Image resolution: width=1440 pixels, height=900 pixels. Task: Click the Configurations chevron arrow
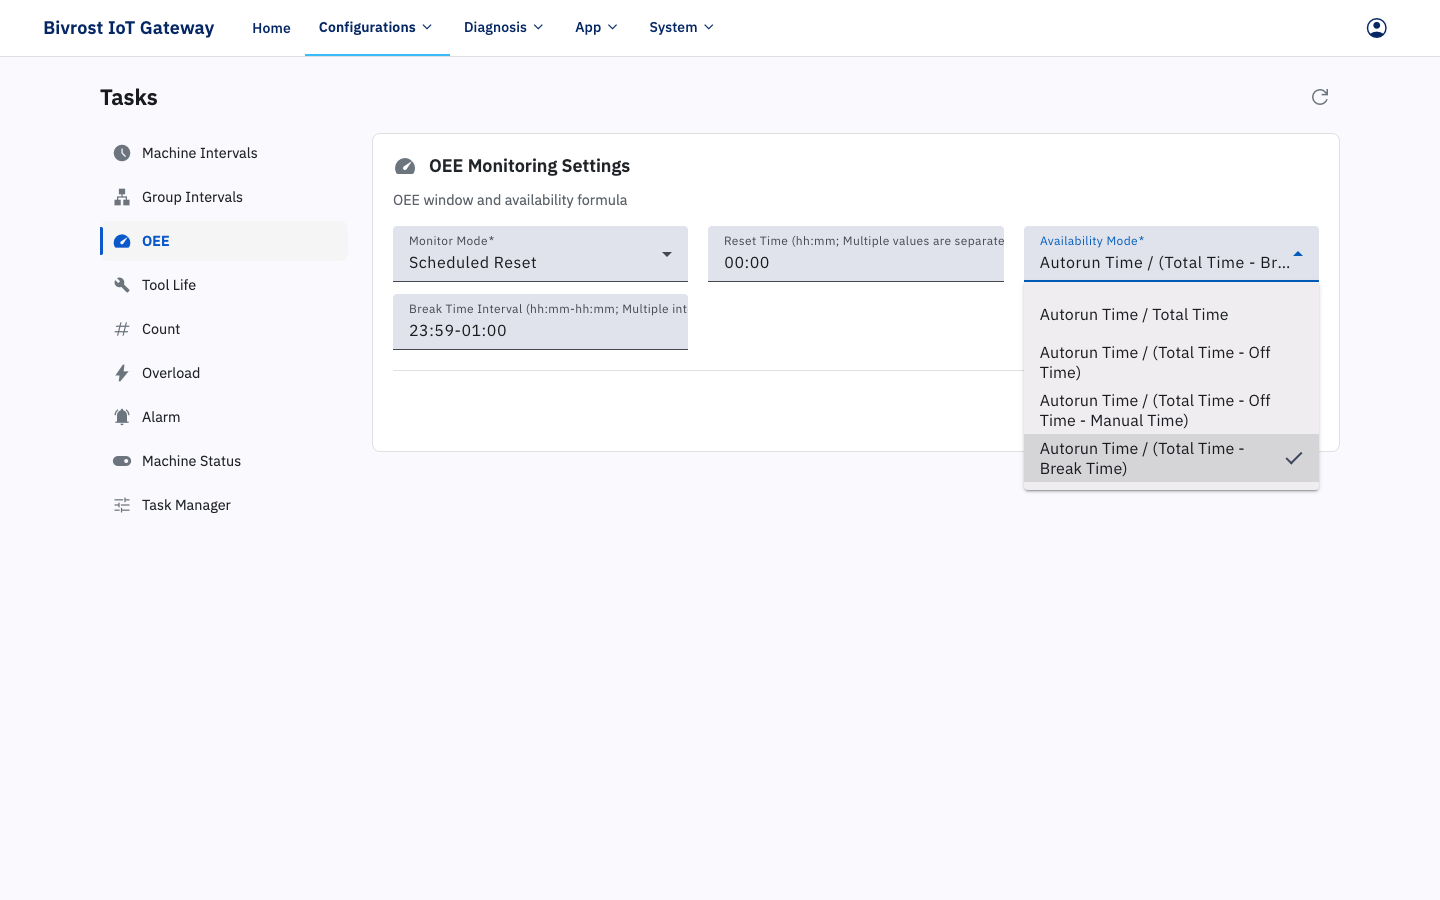428,27
